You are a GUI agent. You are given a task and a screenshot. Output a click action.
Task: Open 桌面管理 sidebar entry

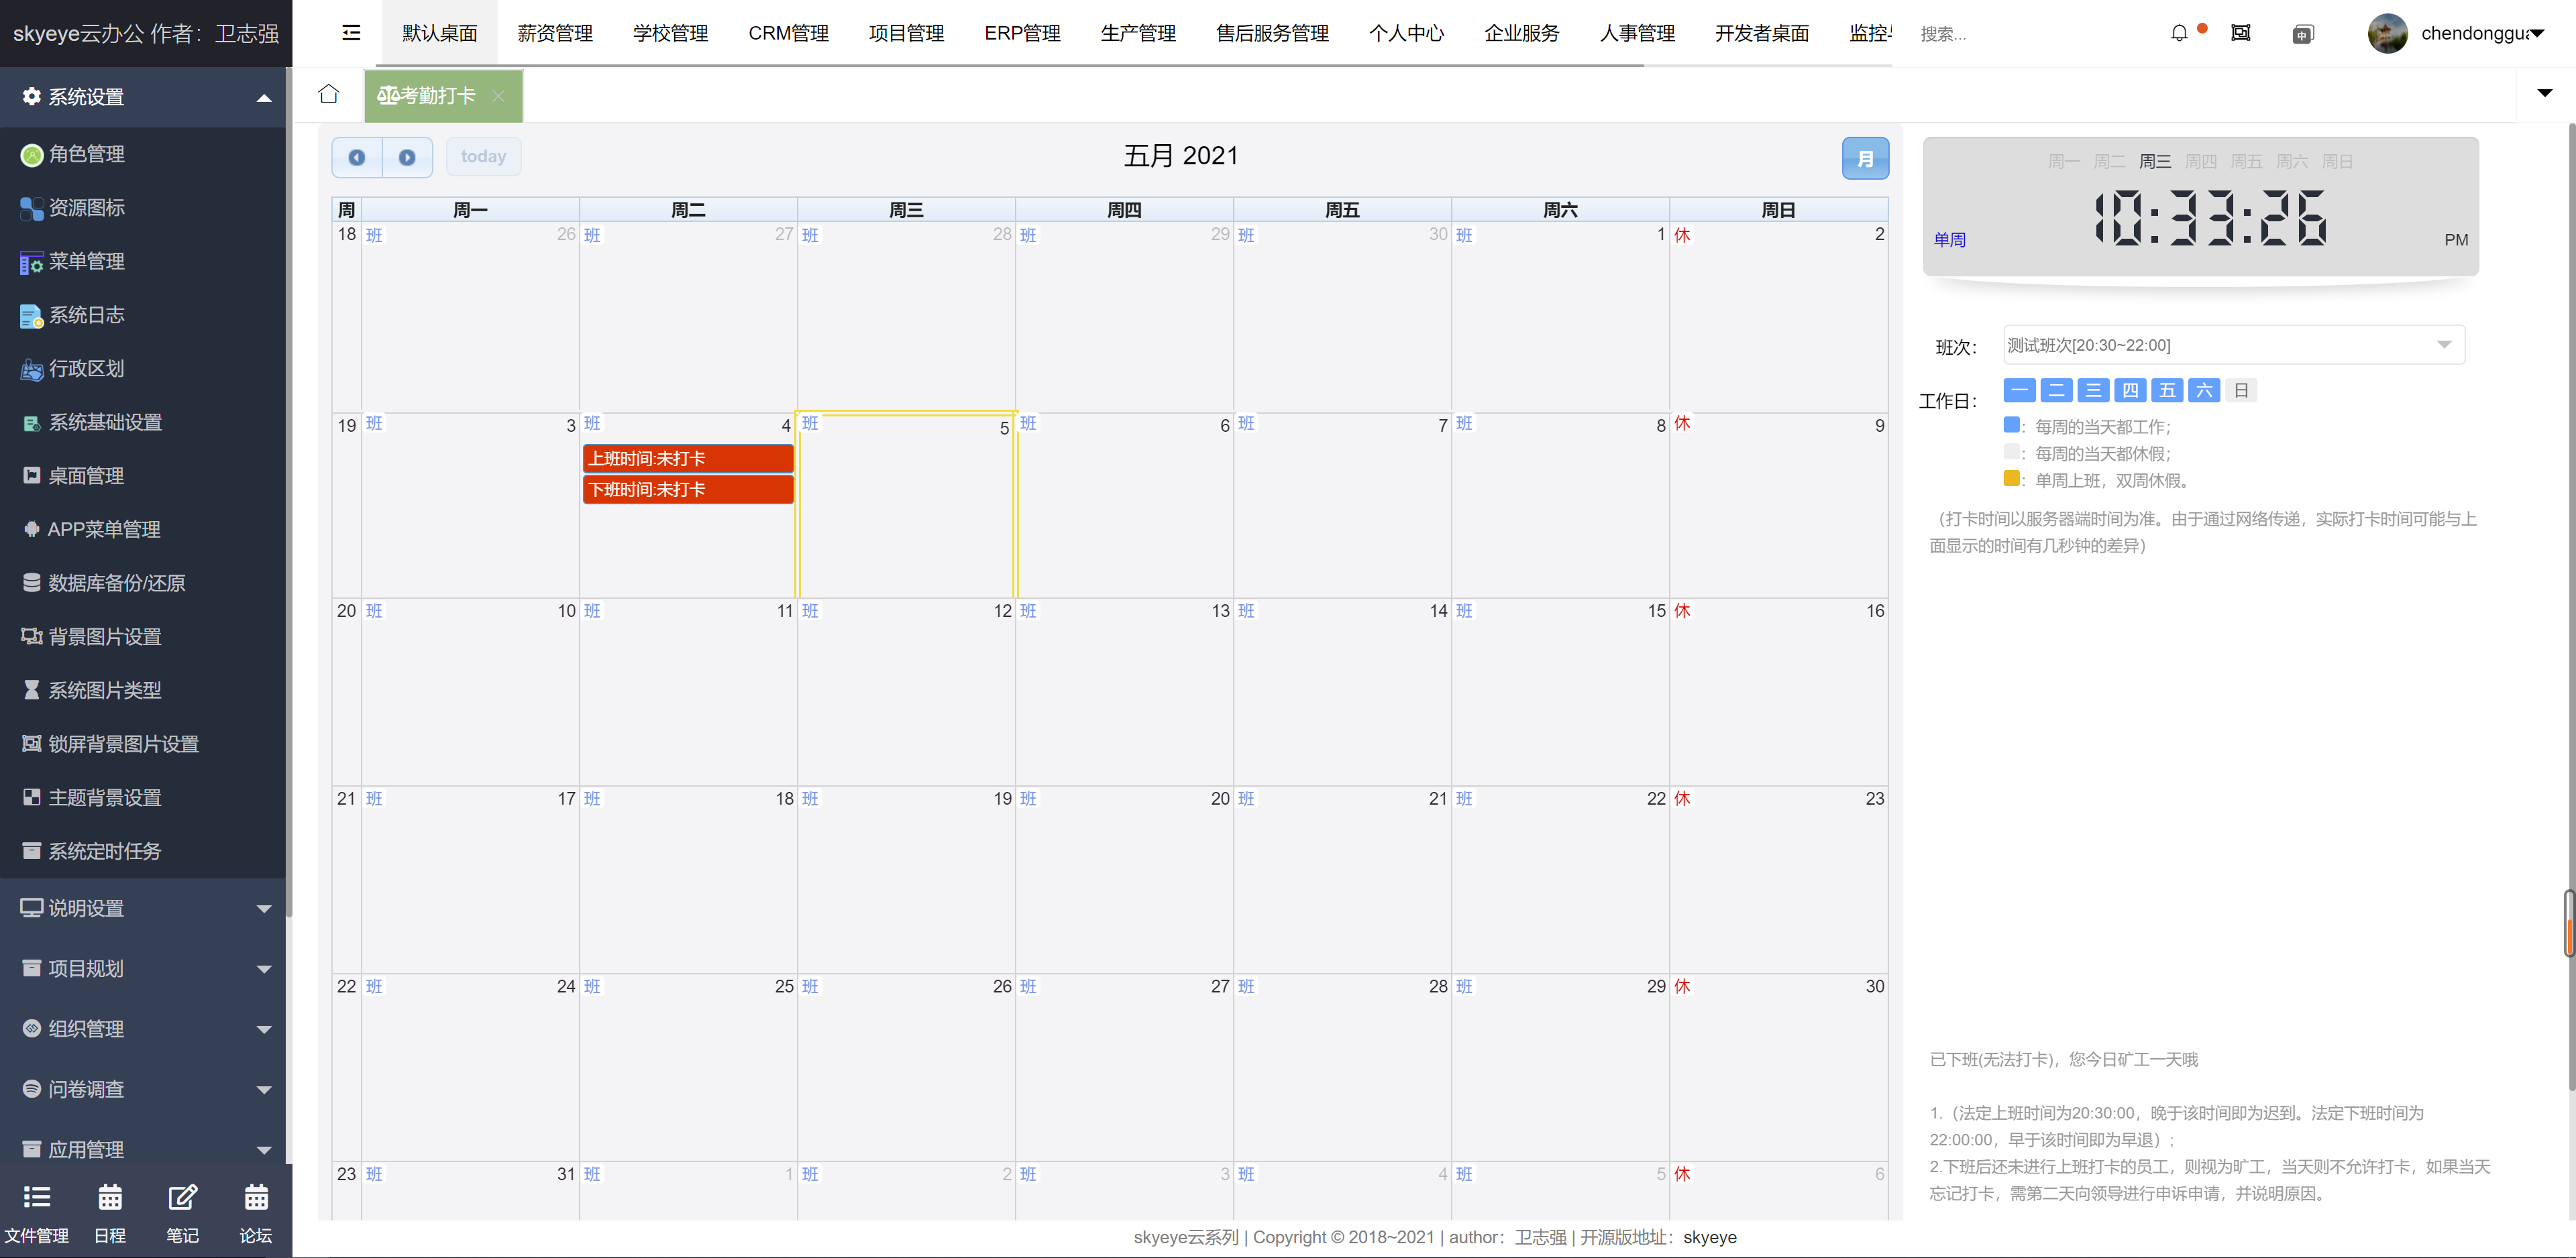coord(143,476)
